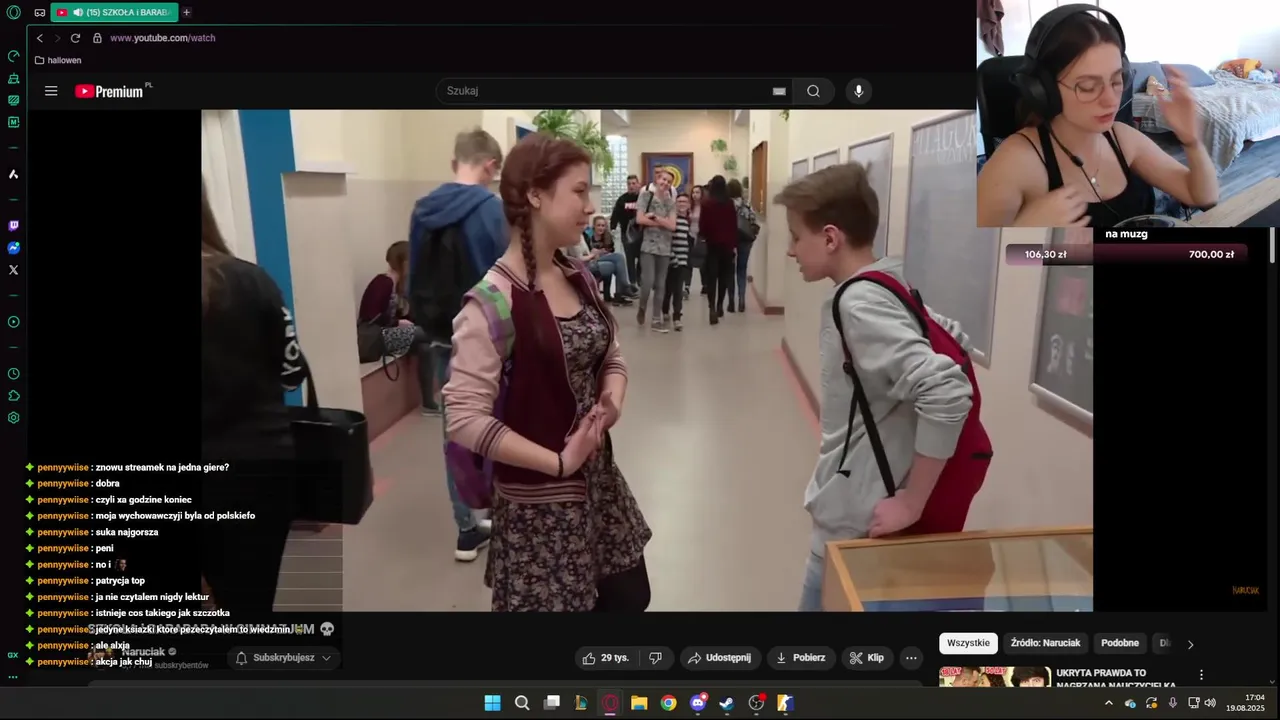Go back with the browser back arrow

[x=39, y=38]
